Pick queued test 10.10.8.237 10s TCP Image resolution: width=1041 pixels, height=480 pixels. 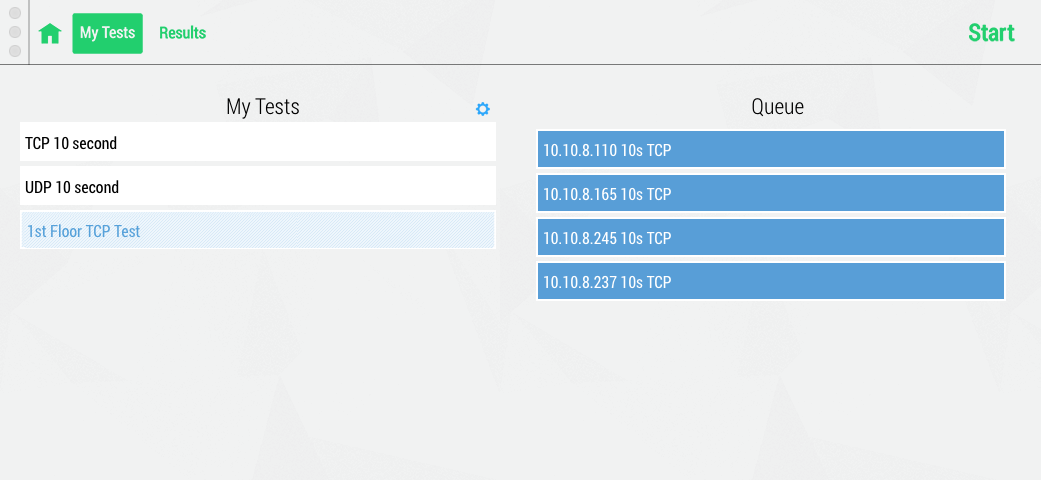click(770, 282)
